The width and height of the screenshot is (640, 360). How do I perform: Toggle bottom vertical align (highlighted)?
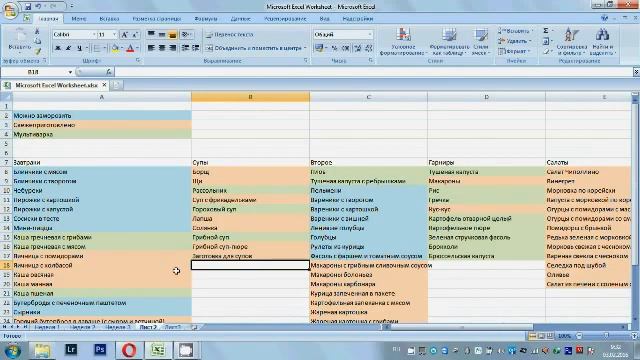coord(173,35)
